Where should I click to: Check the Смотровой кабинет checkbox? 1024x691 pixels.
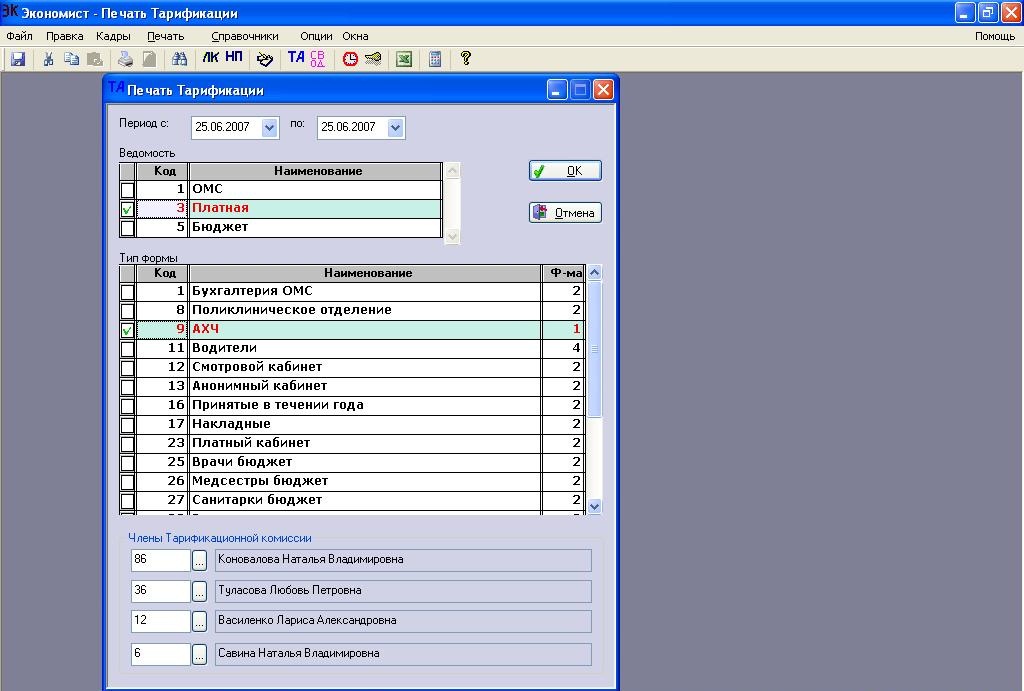[127, 368]
